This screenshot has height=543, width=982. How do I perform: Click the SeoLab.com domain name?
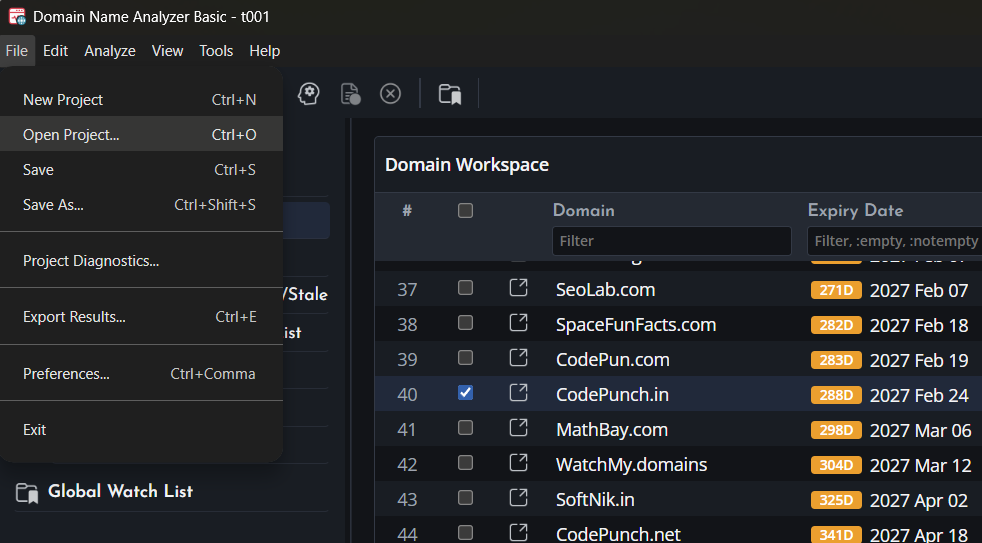tap(606, 289)
